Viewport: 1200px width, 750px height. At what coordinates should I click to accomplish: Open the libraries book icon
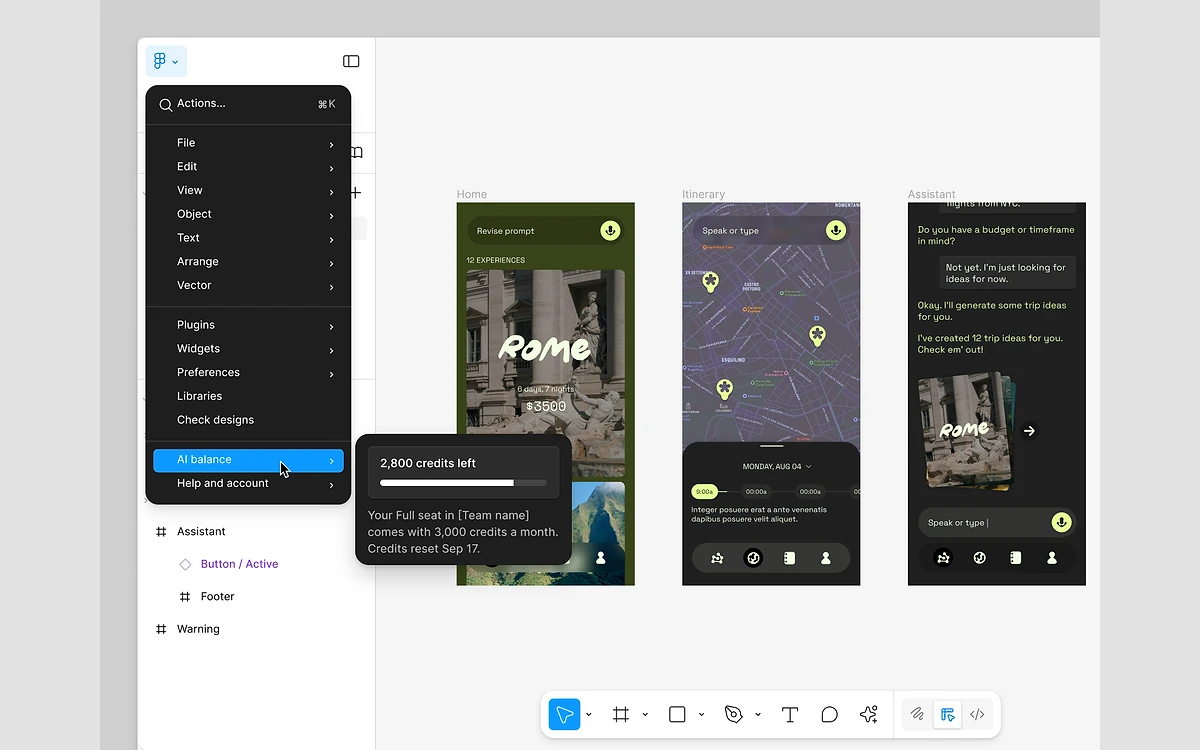356,153
